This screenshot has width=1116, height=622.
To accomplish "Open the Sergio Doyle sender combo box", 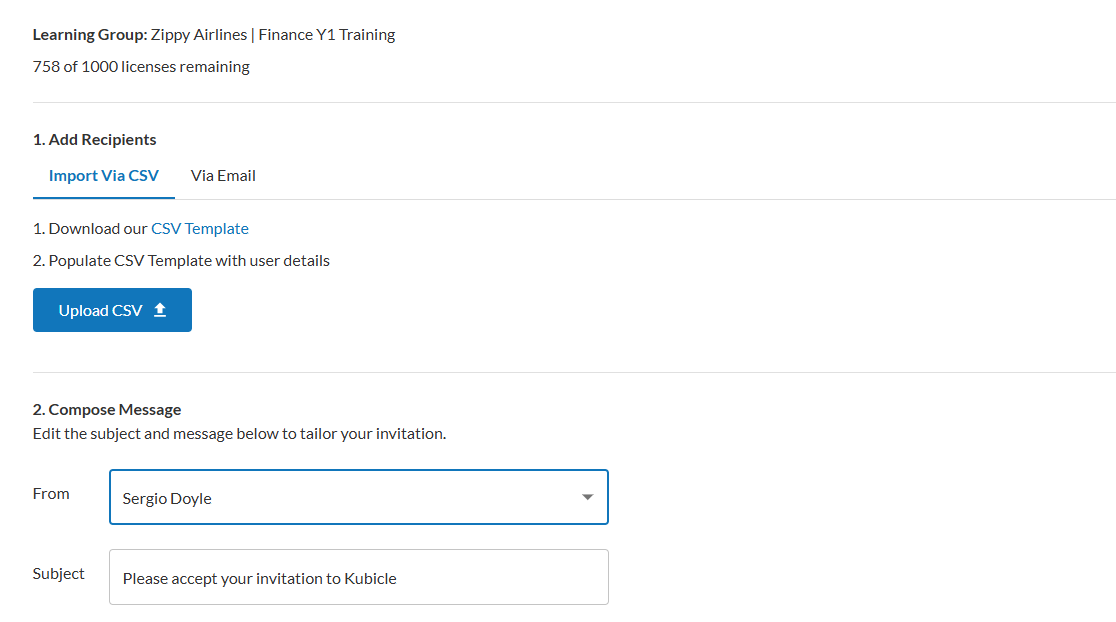I will [x=358, y=498].
